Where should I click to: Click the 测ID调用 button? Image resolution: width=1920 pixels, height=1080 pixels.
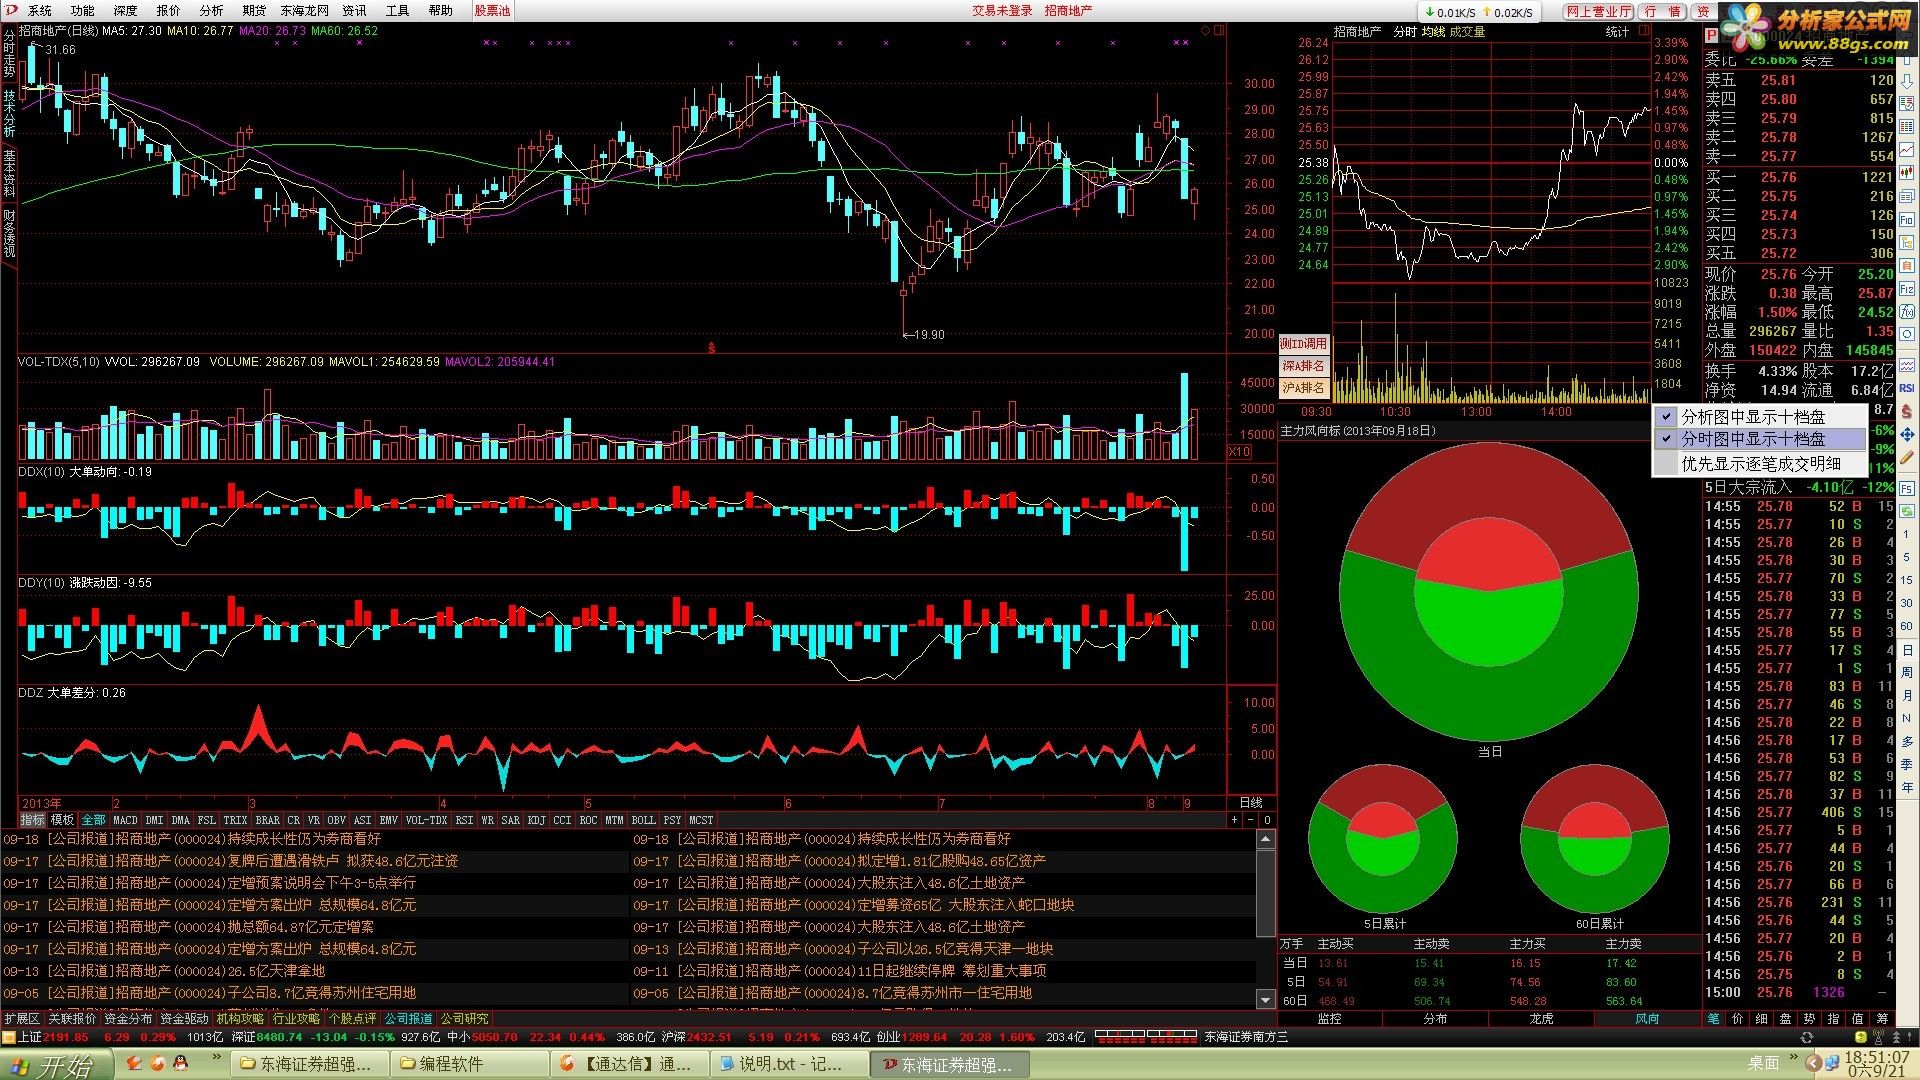pyautogui.click(x=1303, y=343)
